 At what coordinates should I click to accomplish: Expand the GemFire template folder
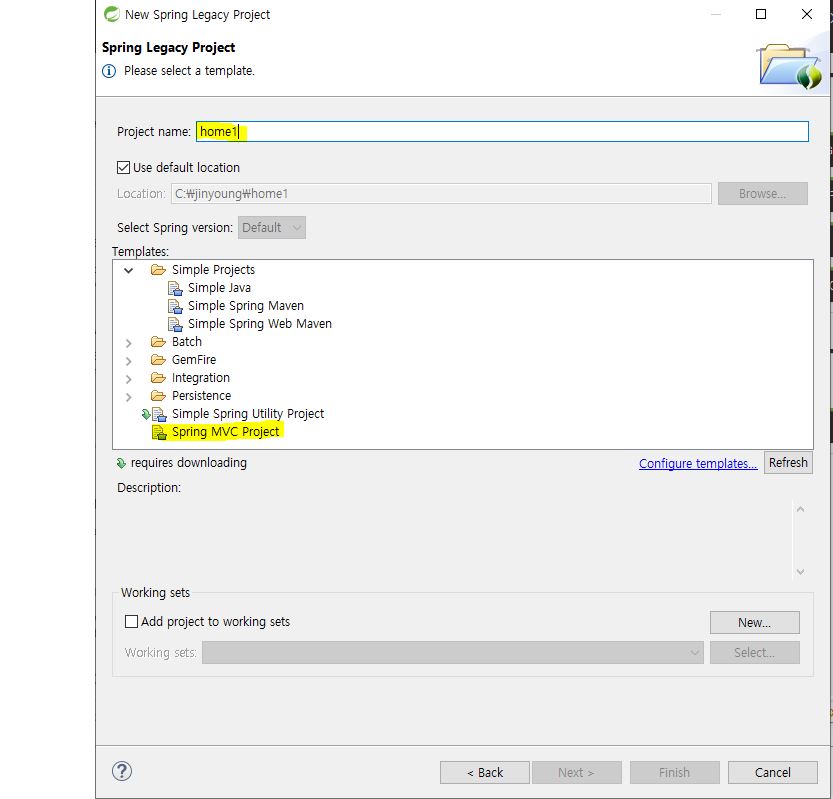[129, 361]
